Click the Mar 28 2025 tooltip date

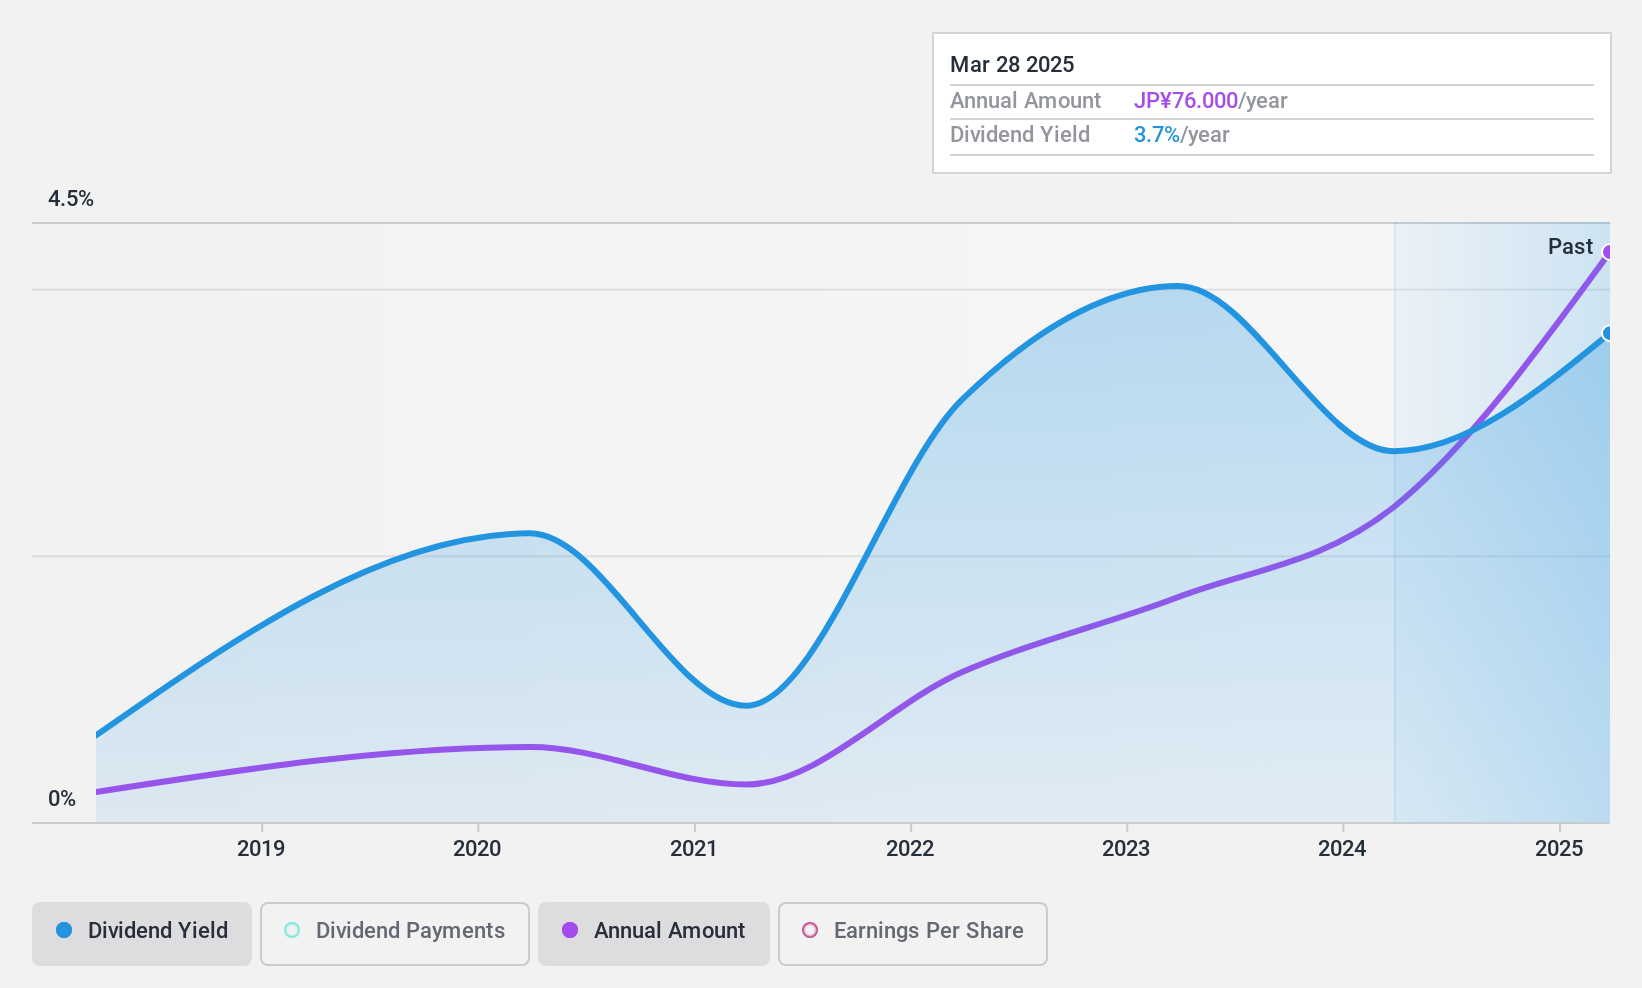tap(1012, 65)
